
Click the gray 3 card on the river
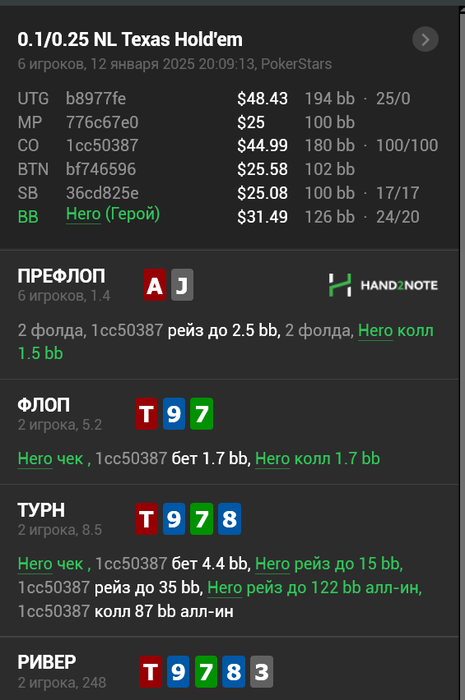tap(262, 671)
